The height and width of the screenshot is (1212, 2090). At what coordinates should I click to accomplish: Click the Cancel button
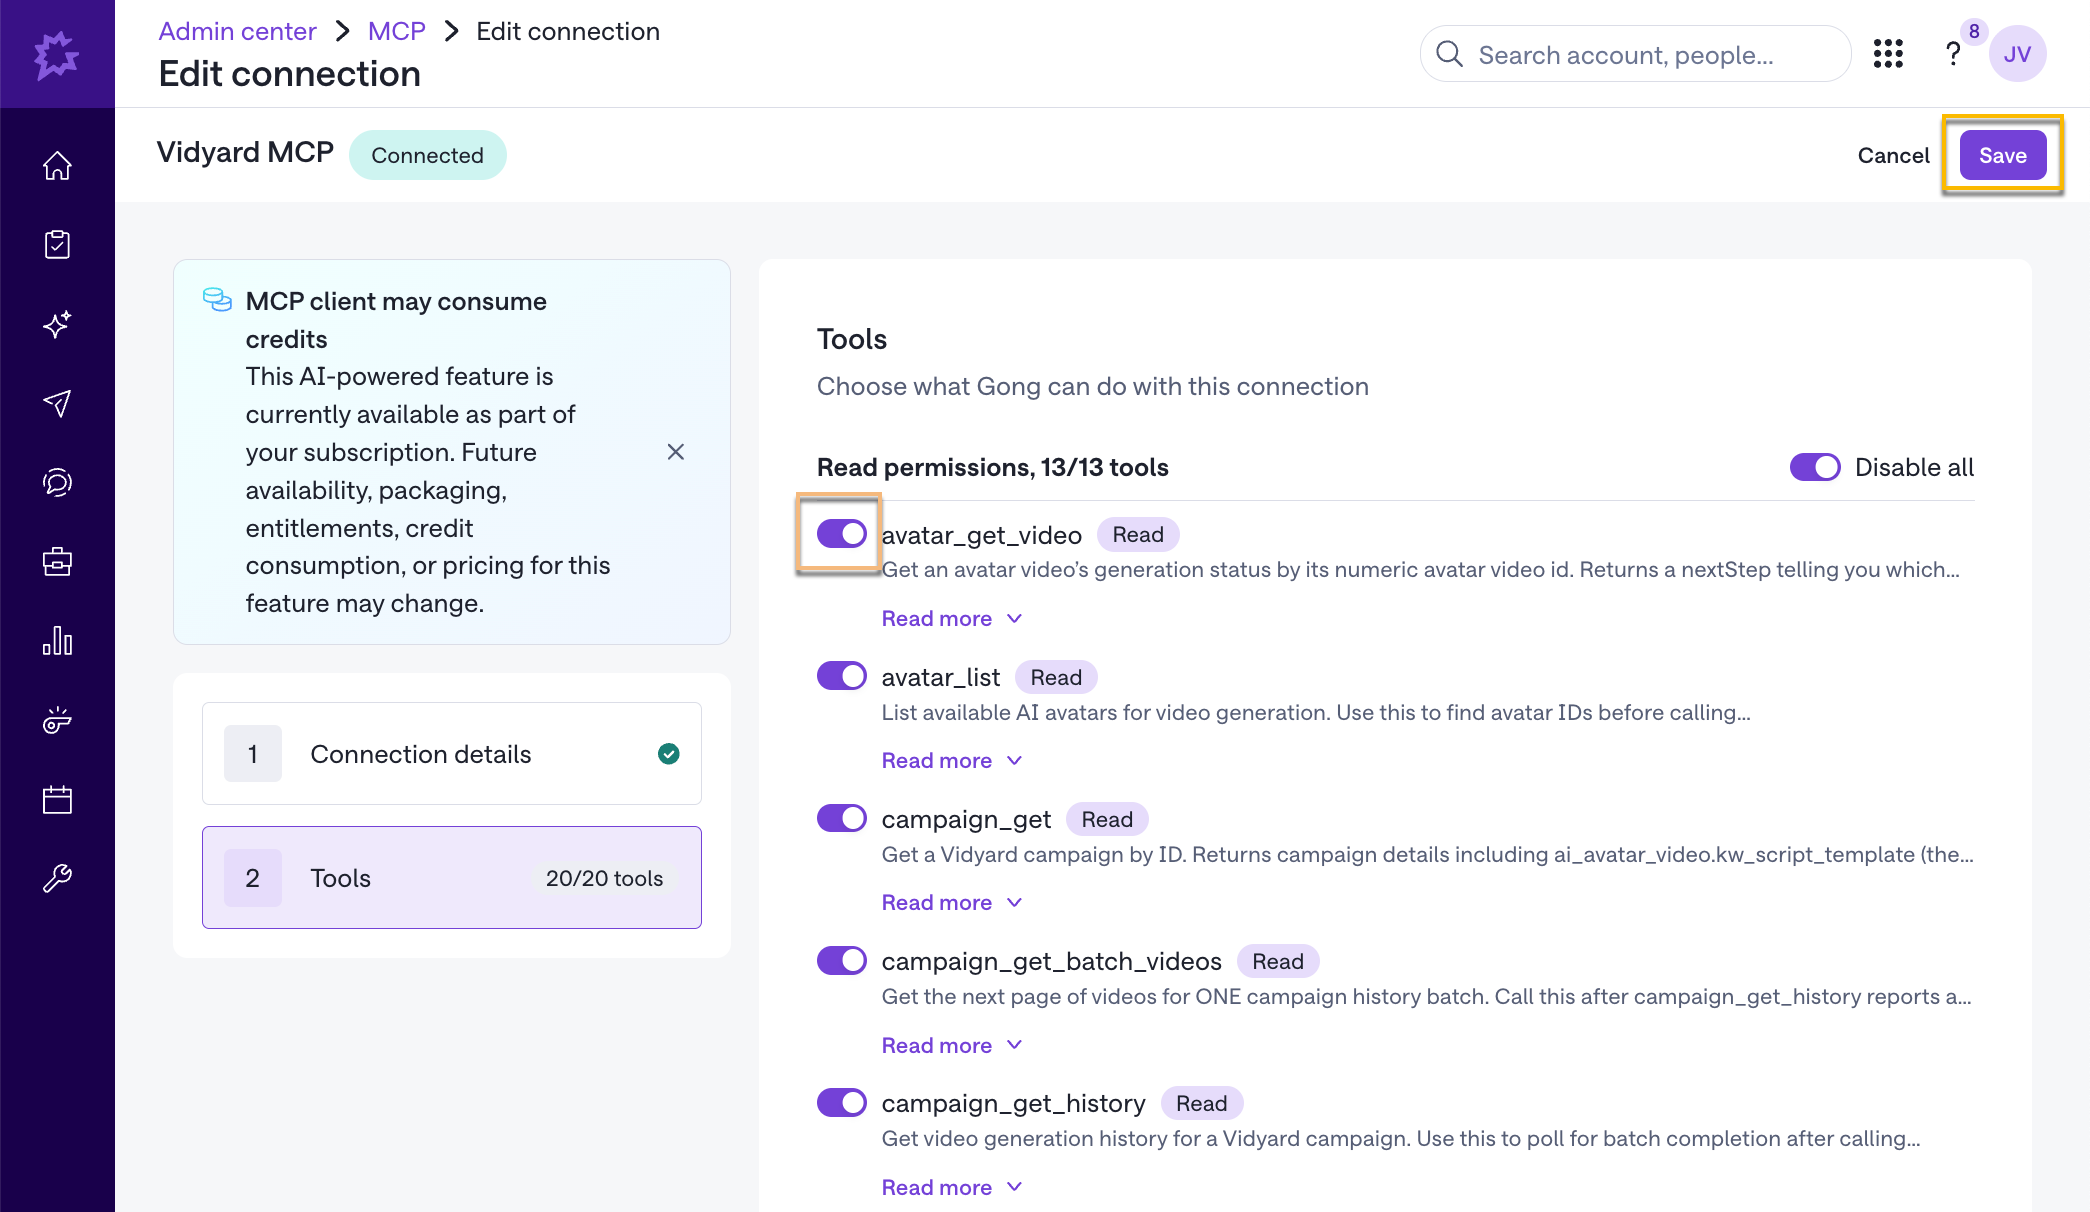coord(1893,155)
